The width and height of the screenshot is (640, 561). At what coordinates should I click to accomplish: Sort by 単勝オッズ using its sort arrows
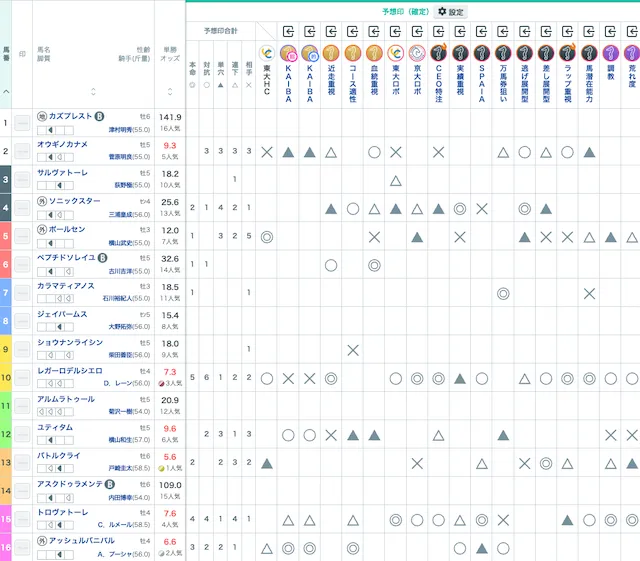(x=170, y=91)
